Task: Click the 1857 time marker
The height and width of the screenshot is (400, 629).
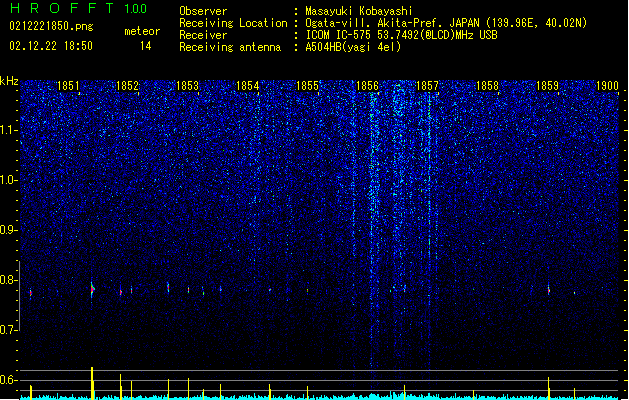Action: tap(427, 85)
